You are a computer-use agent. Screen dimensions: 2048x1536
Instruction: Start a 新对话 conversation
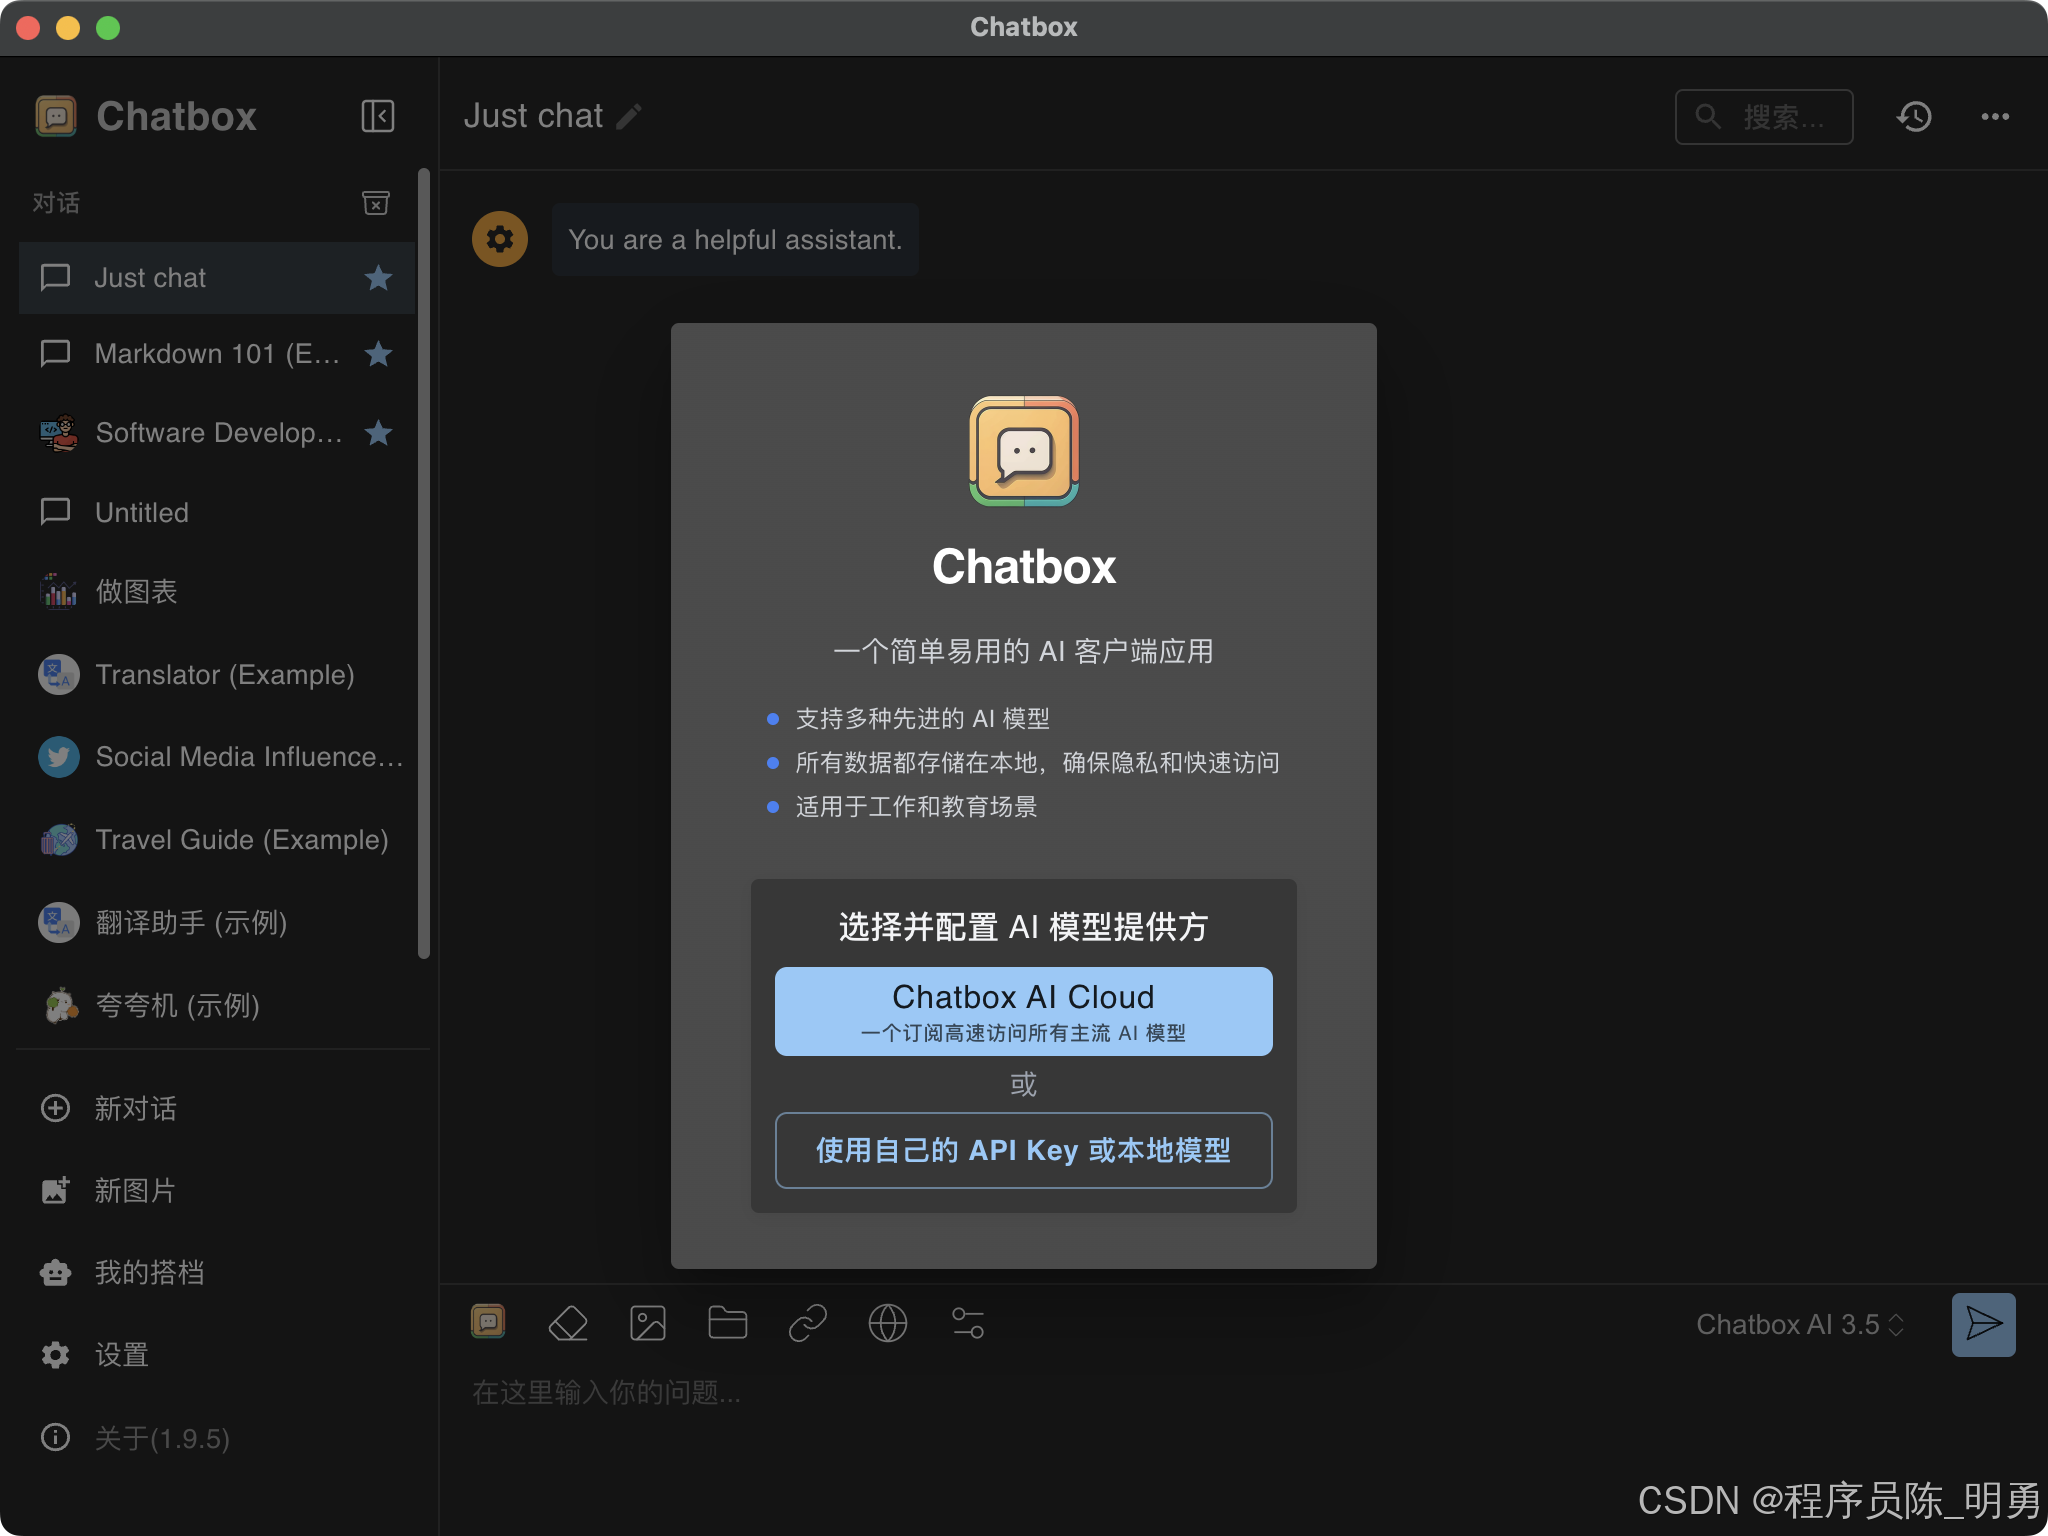[135, 1108]
